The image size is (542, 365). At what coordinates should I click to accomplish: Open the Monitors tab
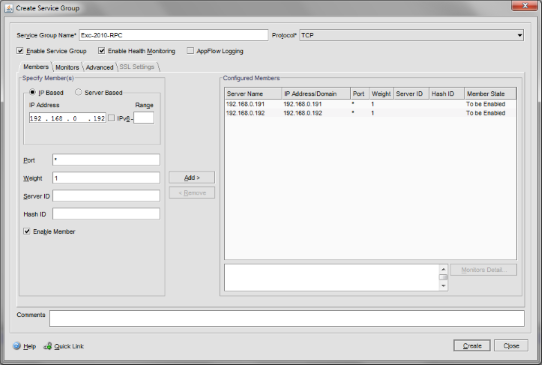coord(67,67)
